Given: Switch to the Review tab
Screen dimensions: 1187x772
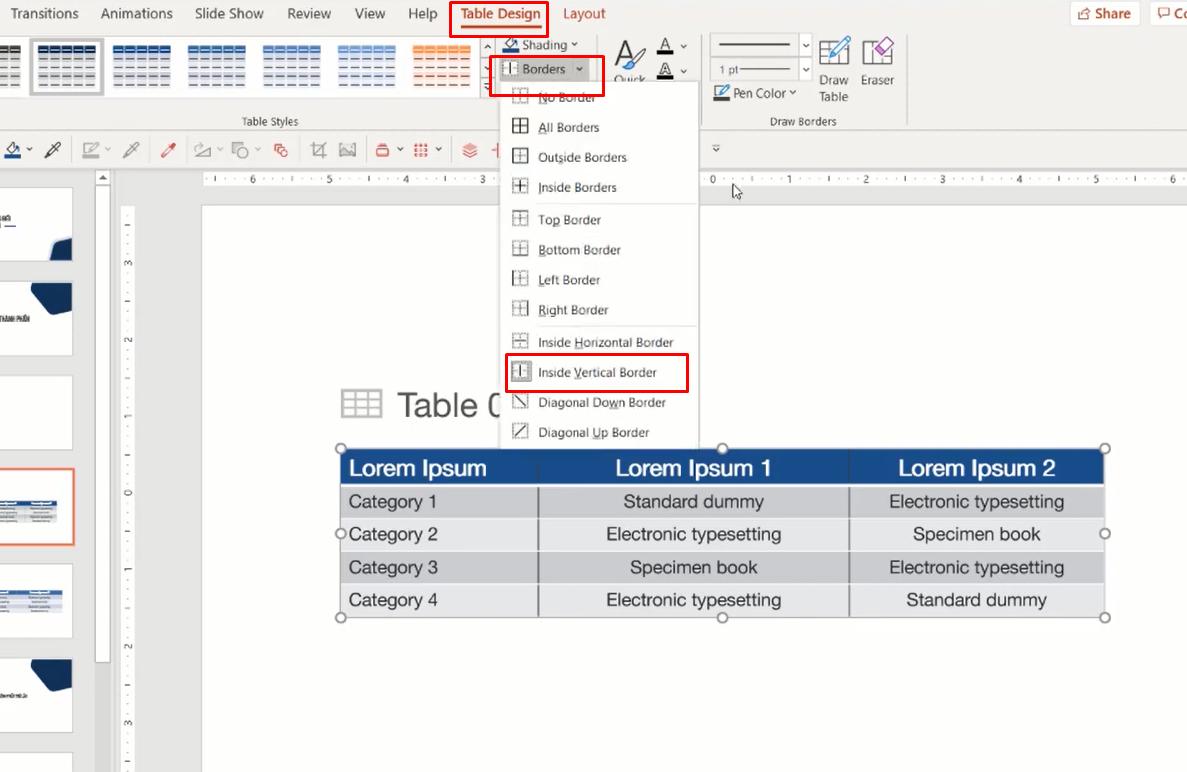Looking at the screenshot, I should [x=309, y=14].
